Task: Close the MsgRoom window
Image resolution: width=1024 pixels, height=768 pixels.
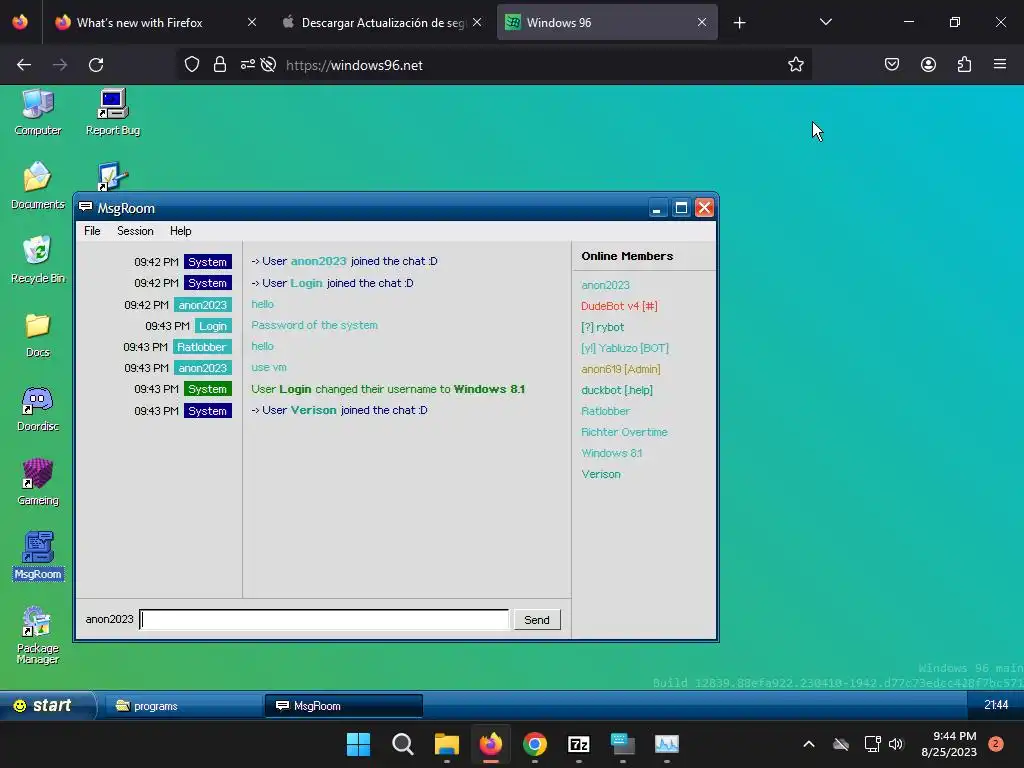Action: (x=704, y=208)
